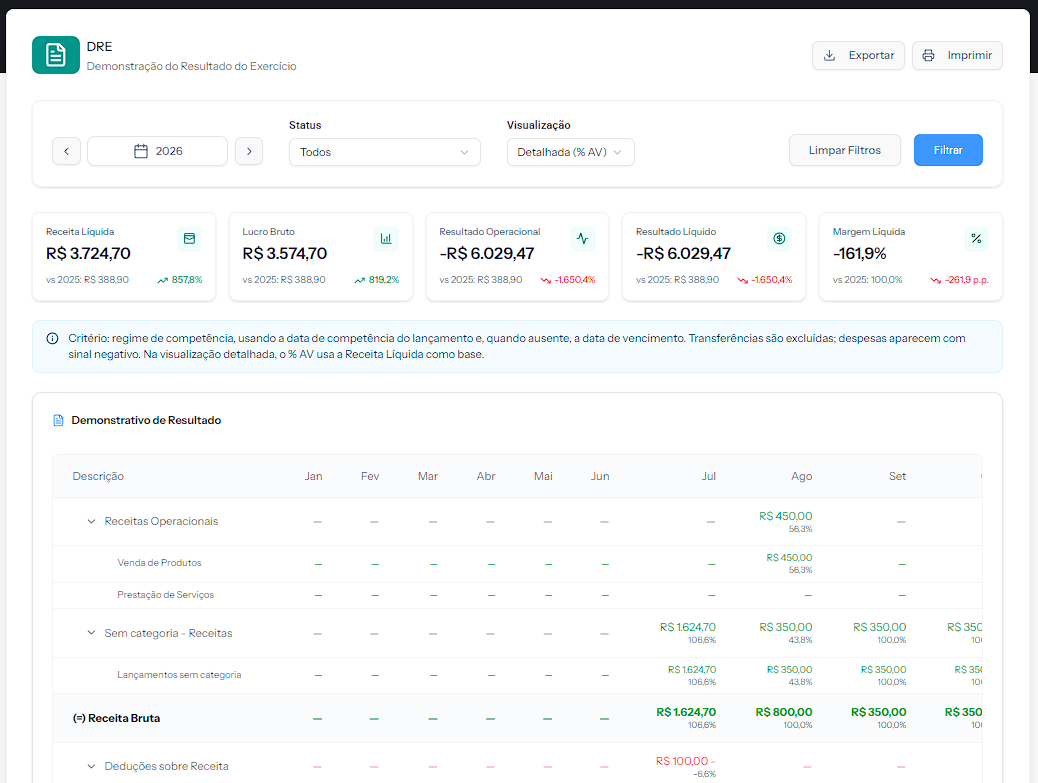This screenshot has width=1038, height=783.
Task: Click the blue Filtrar button
Action: pyautogui.click(x=948, y=150)
